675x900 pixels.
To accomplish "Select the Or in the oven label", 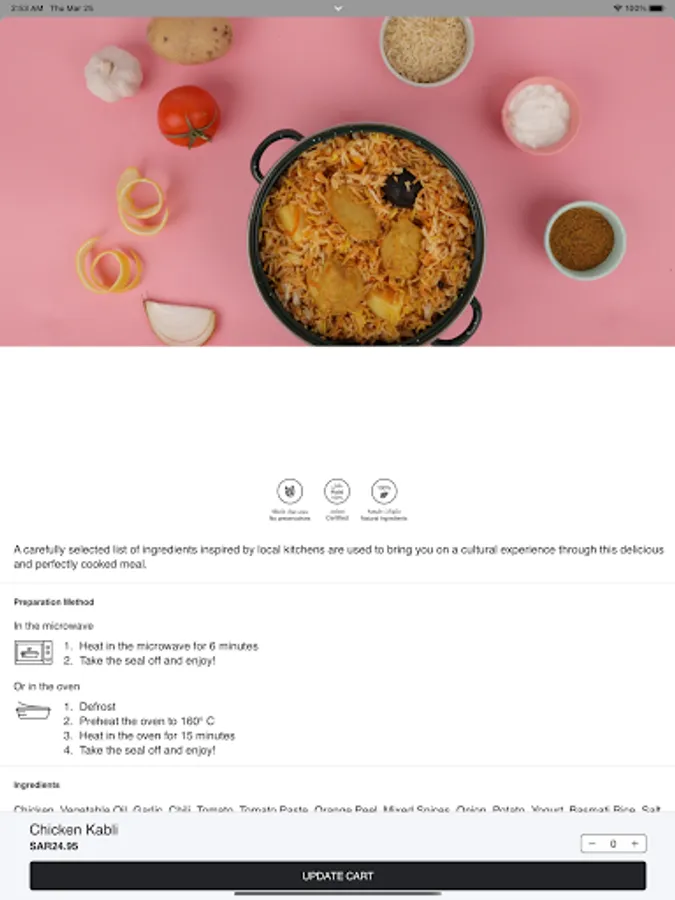I will coord(46,686).
